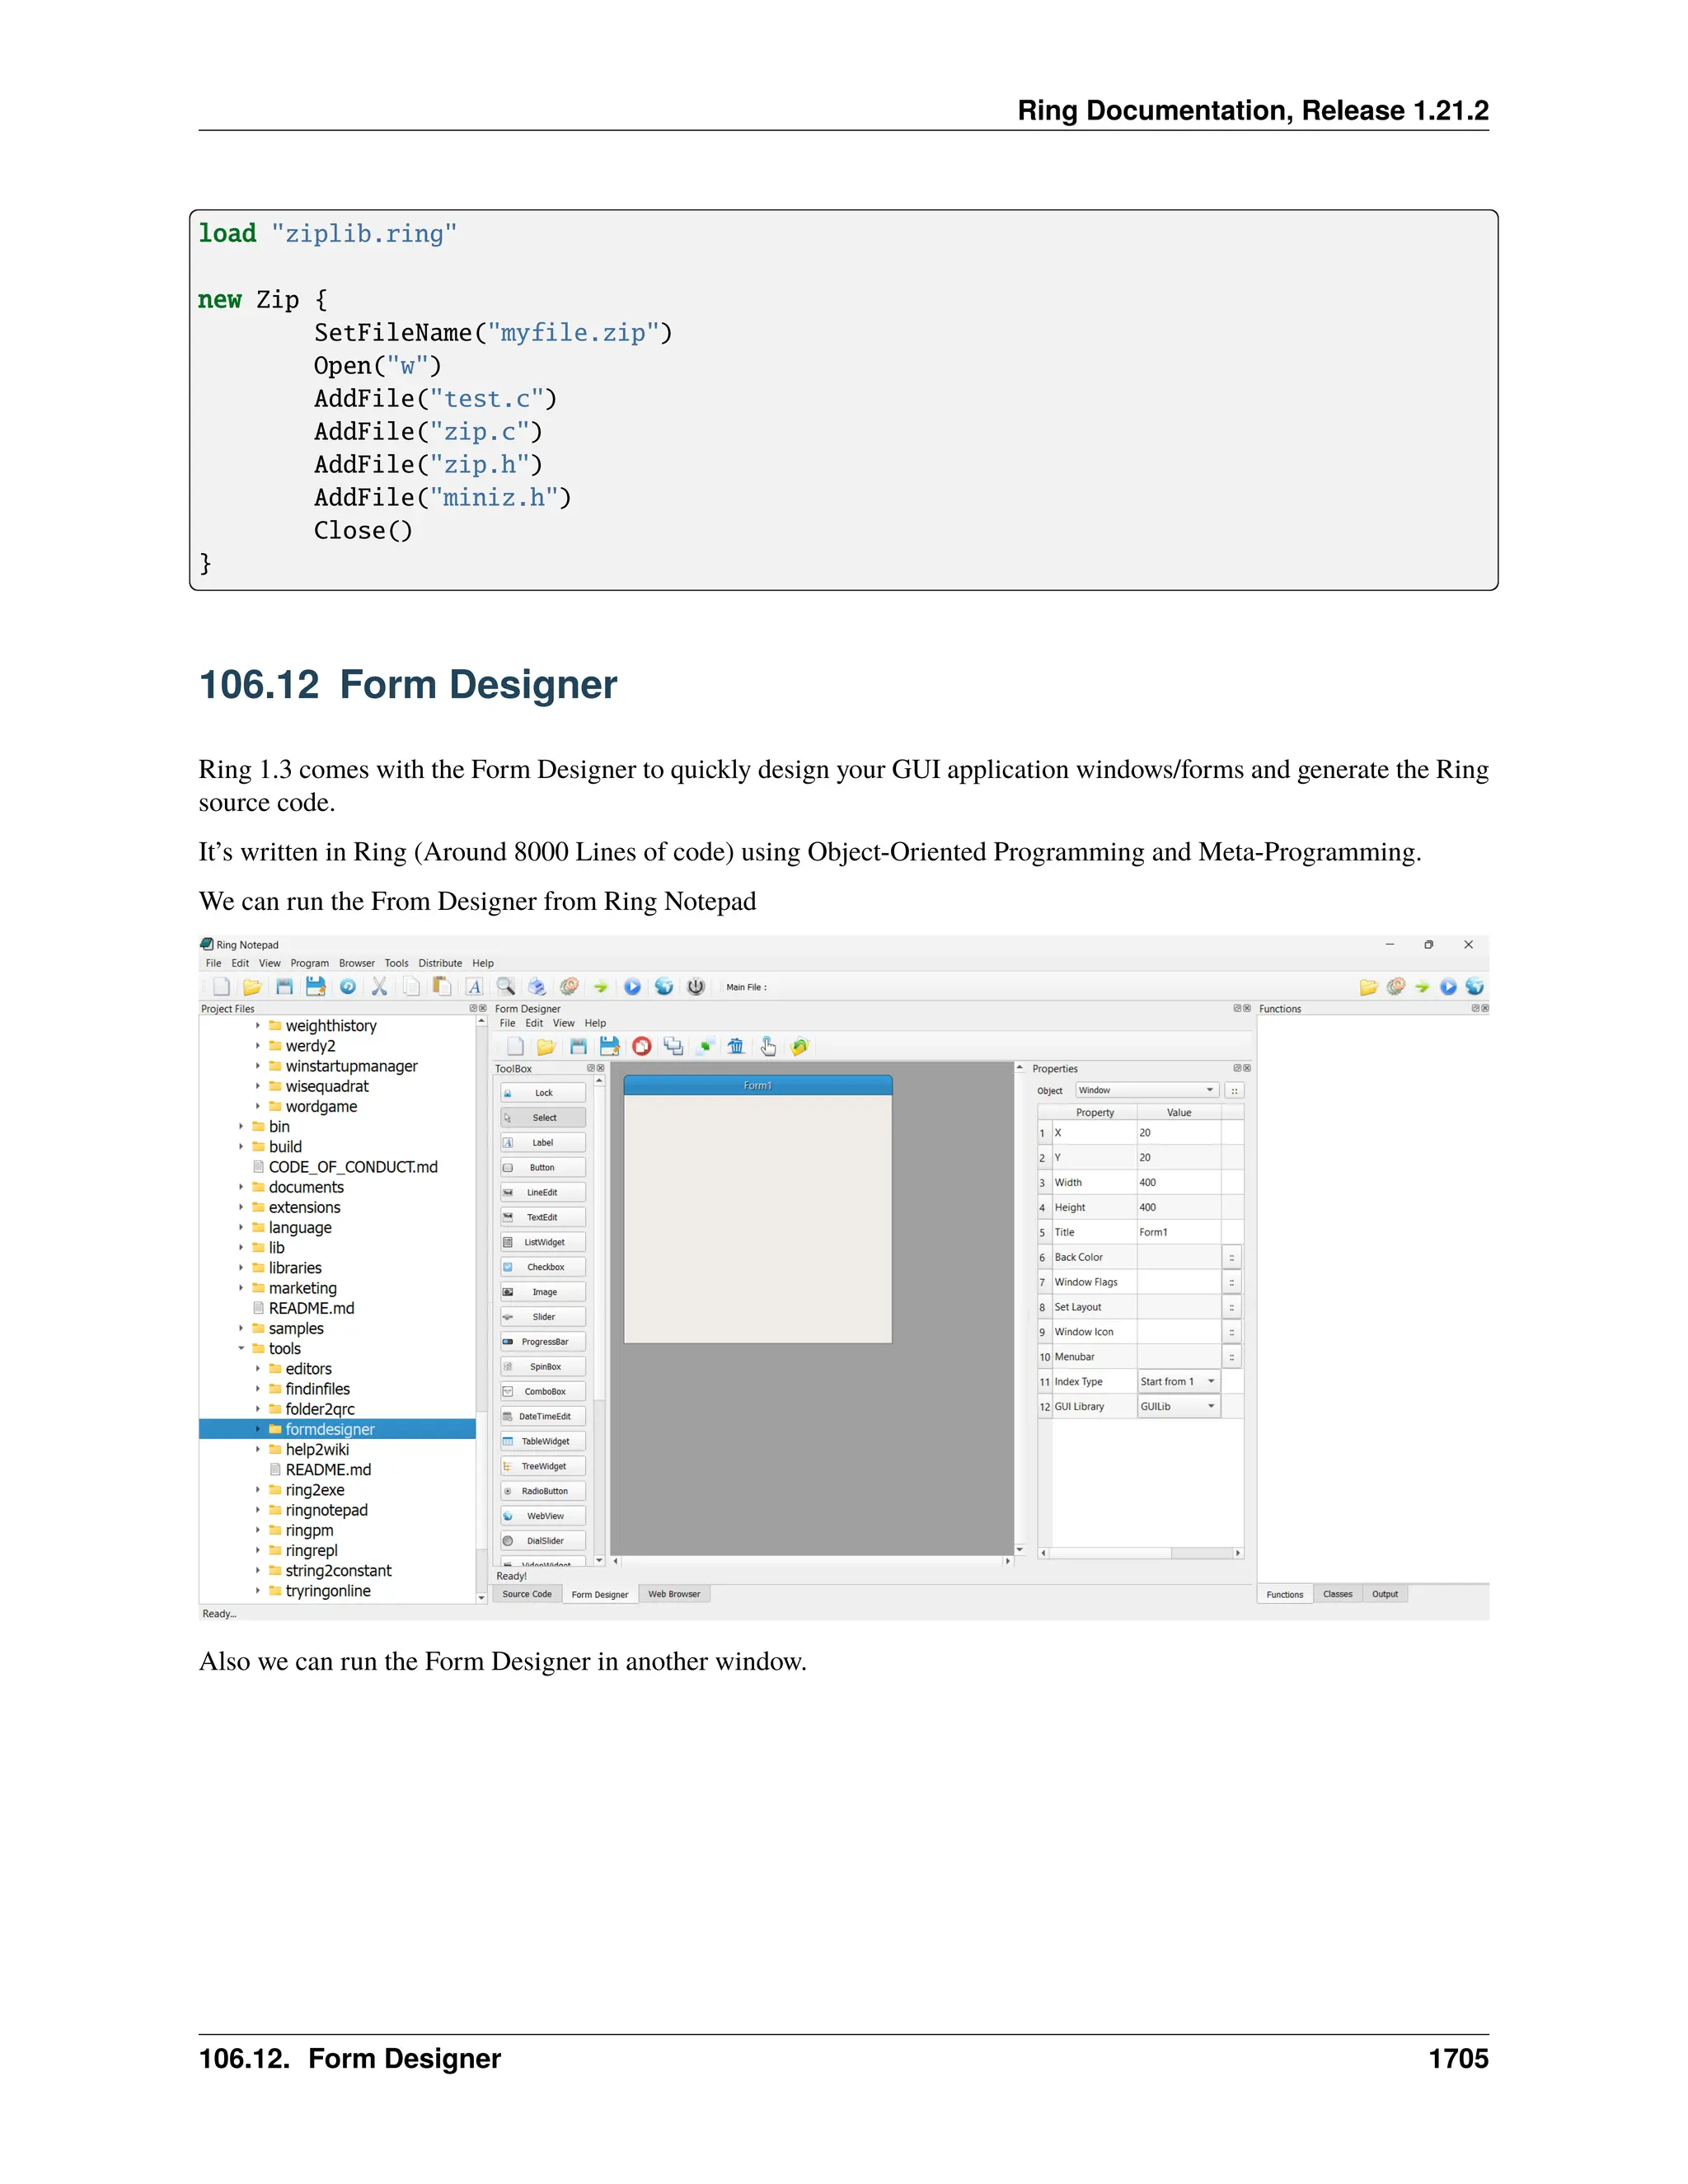Screen dimensions: 1688x2184
Task: Switch to the Source Code tab
Action: pos(527,1595)
